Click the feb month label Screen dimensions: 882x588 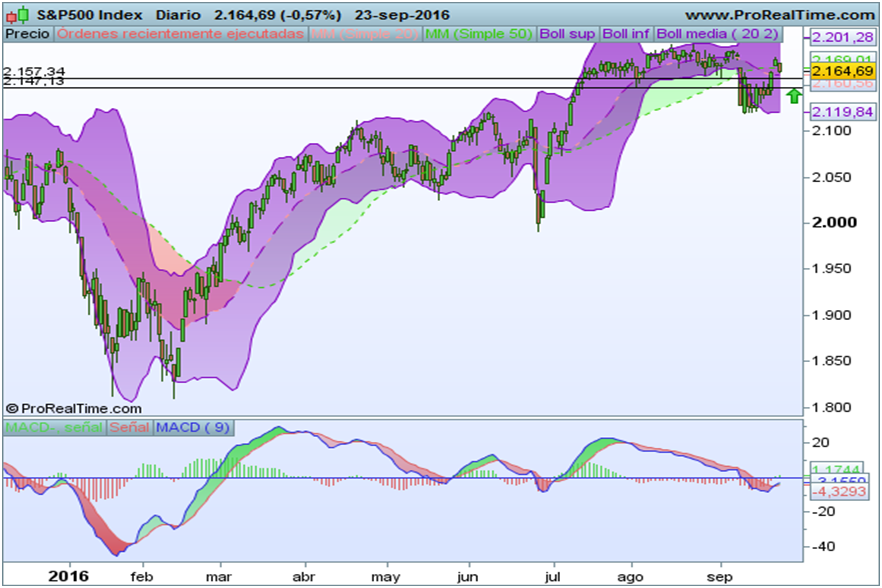(142, 577)
